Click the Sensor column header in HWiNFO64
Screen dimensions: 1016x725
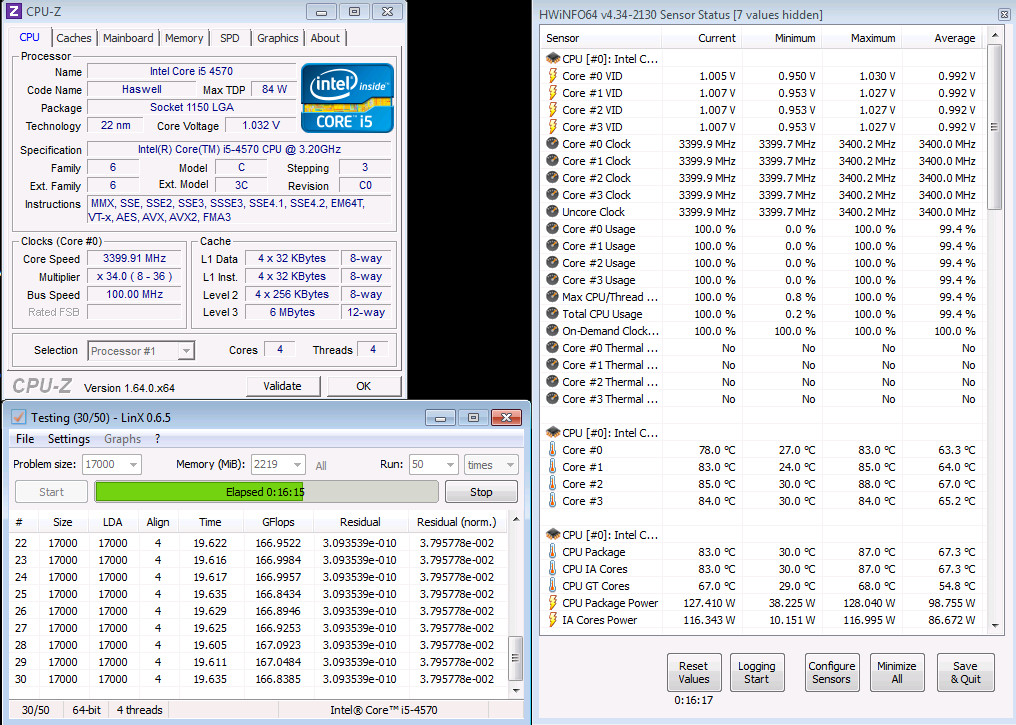coord(603,38)
